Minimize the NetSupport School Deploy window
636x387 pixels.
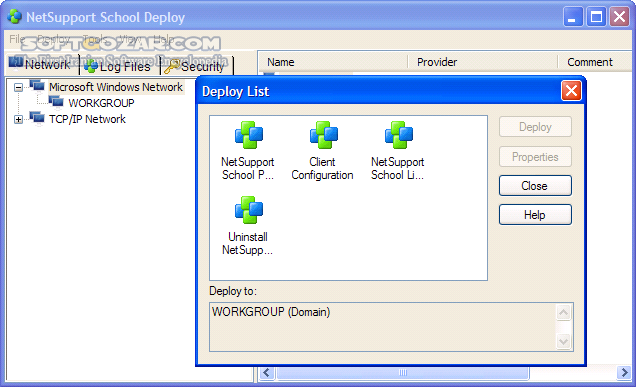pyautogui.click(x=573, y=17)
